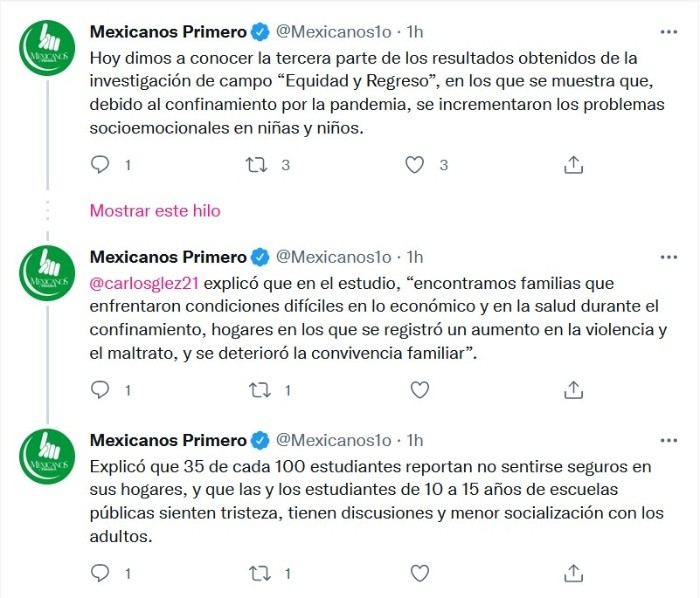Like the tweet about 35 de cada 100 estudiantes
The image size is (700, 598).
click(x=419, y=573)
